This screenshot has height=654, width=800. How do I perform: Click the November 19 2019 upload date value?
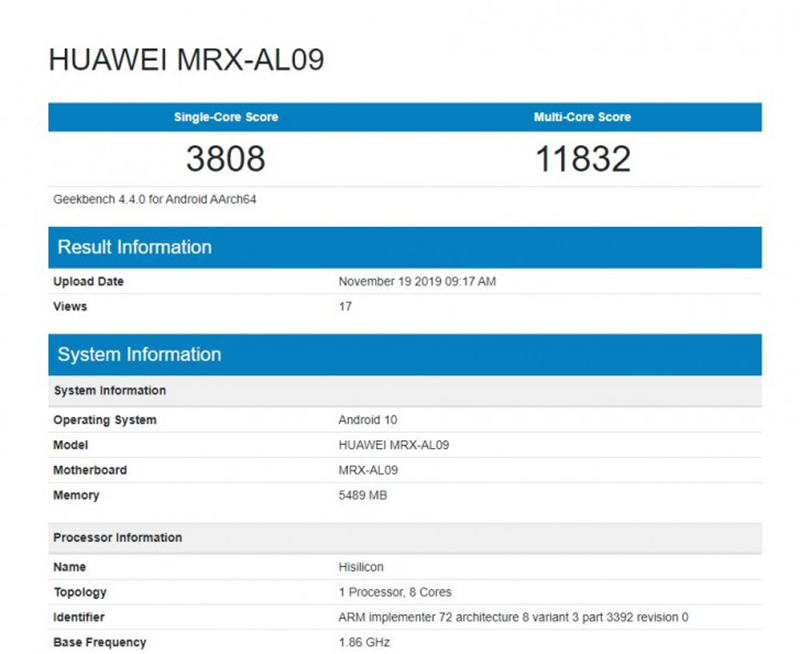click(417, 282)
